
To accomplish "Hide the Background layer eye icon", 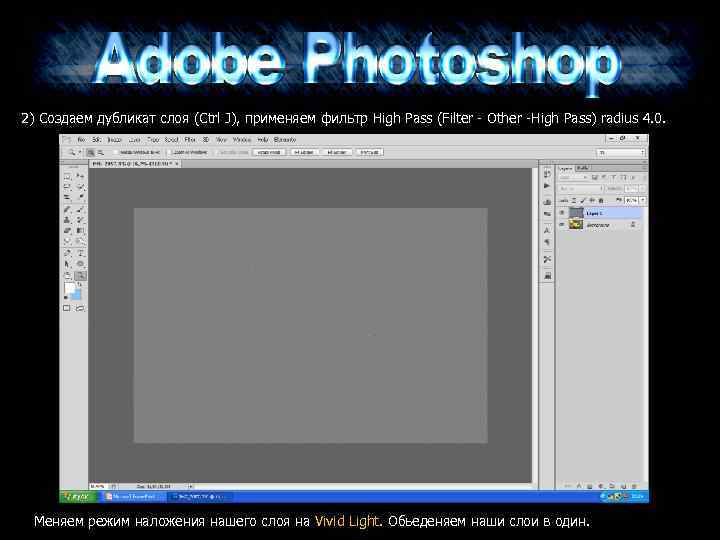I will pyautogui.click(x=562, y=225).
